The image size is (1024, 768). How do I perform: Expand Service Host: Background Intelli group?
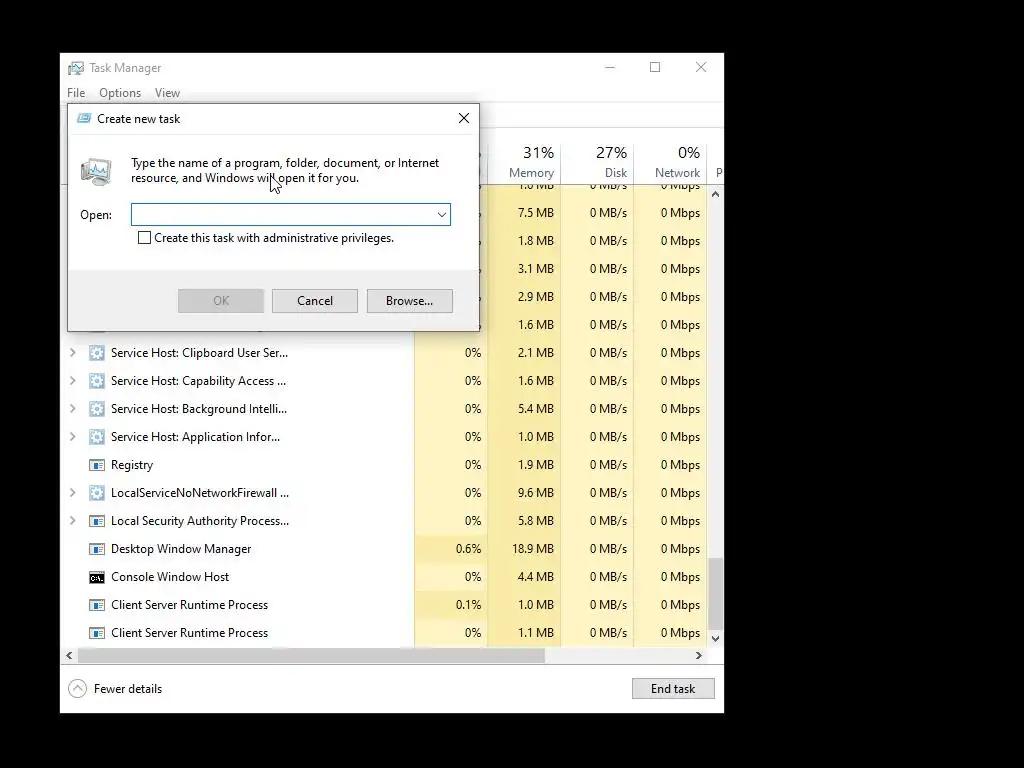[72, 409]
